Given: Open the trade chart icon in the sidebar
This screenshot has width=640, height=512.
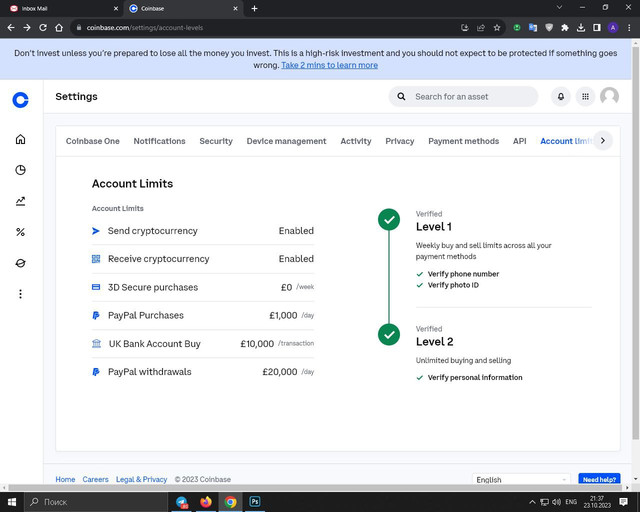Looking at the screenshot, I should point(20,201).
